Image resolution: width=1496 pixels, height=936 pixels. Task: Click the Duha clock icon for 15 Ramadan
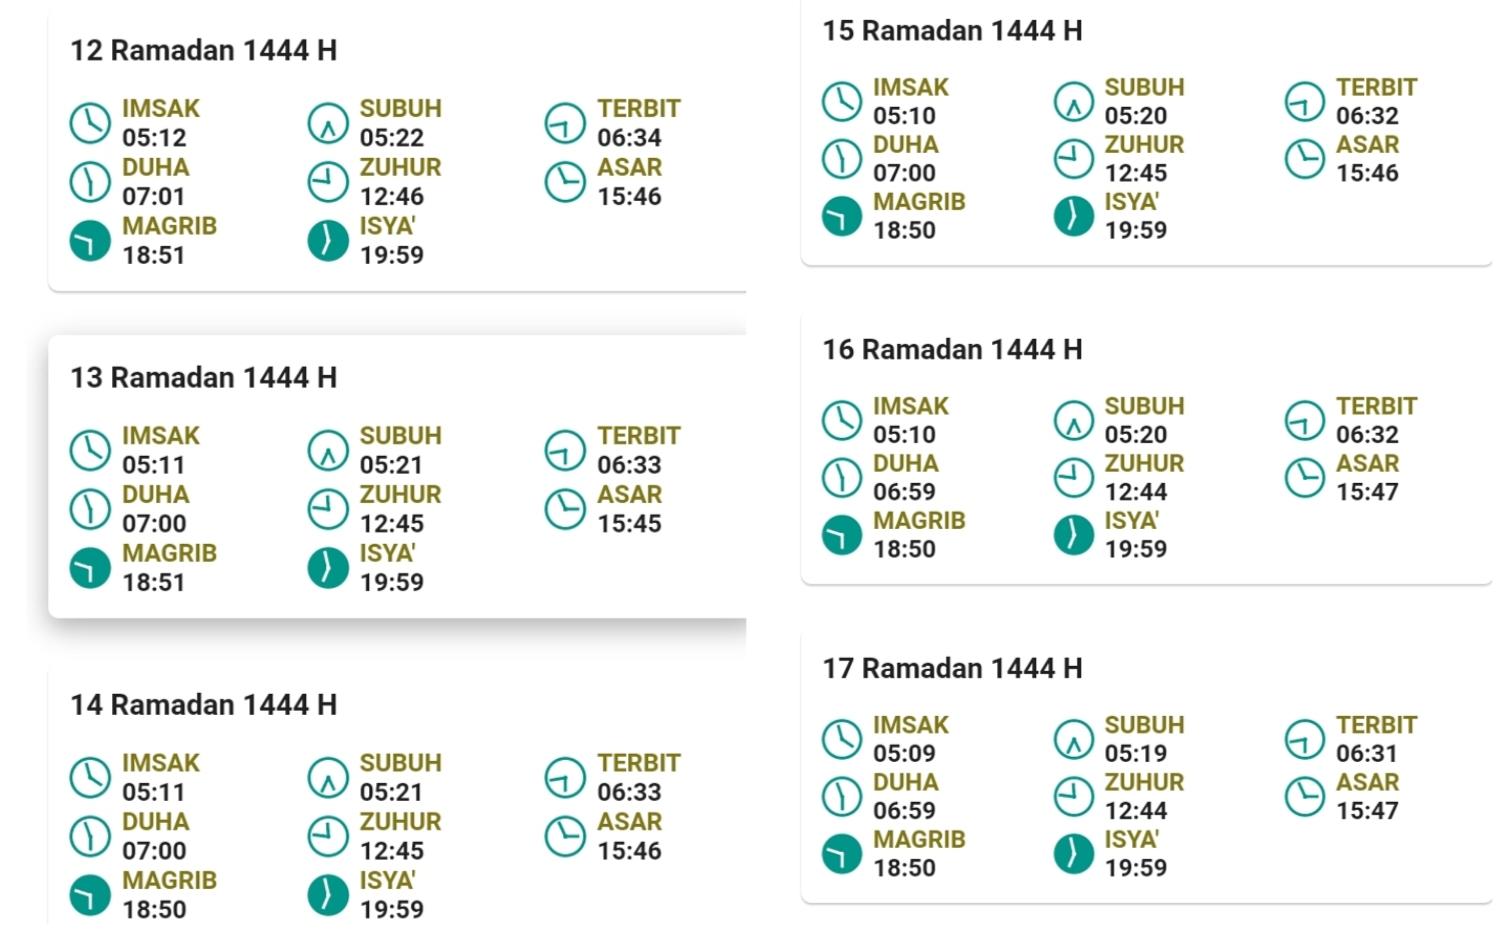tap(842, 159)
